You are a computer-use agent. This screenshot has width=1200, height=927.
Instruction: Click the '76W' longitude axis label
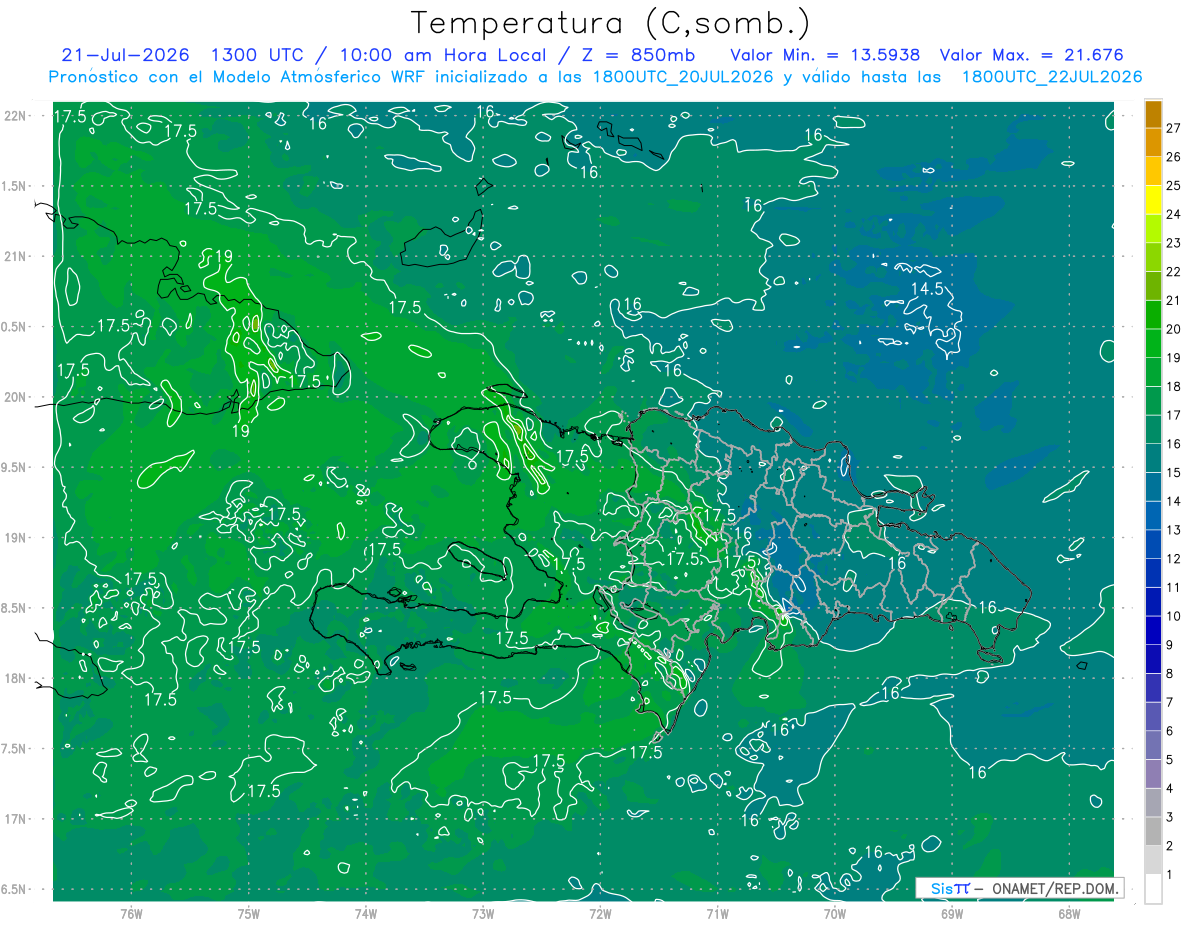pyautogui.click(x=131, y=915)
